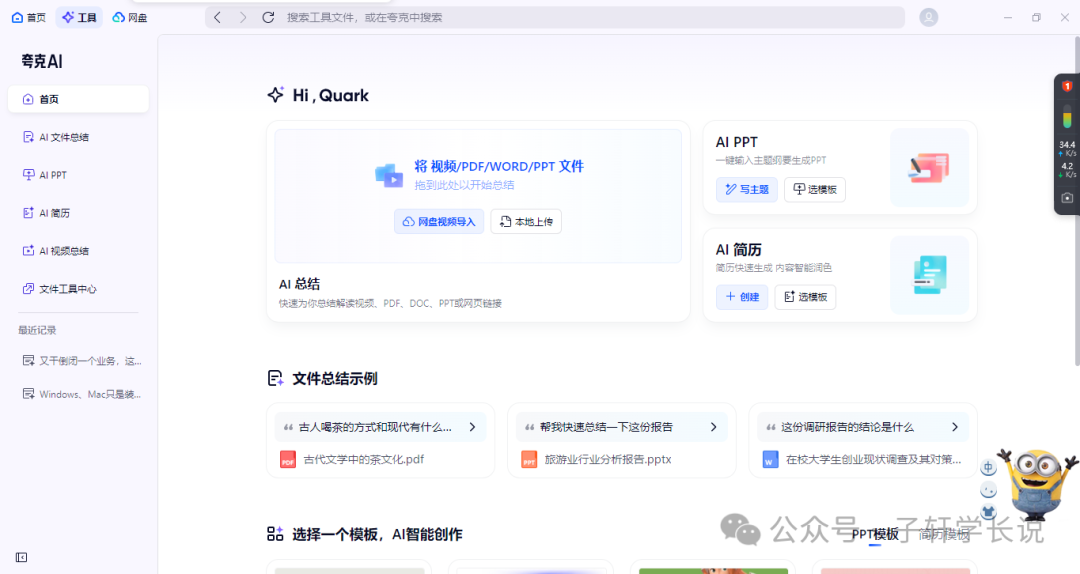Switch to the 工具 top tab

click(x=79, y=17)
